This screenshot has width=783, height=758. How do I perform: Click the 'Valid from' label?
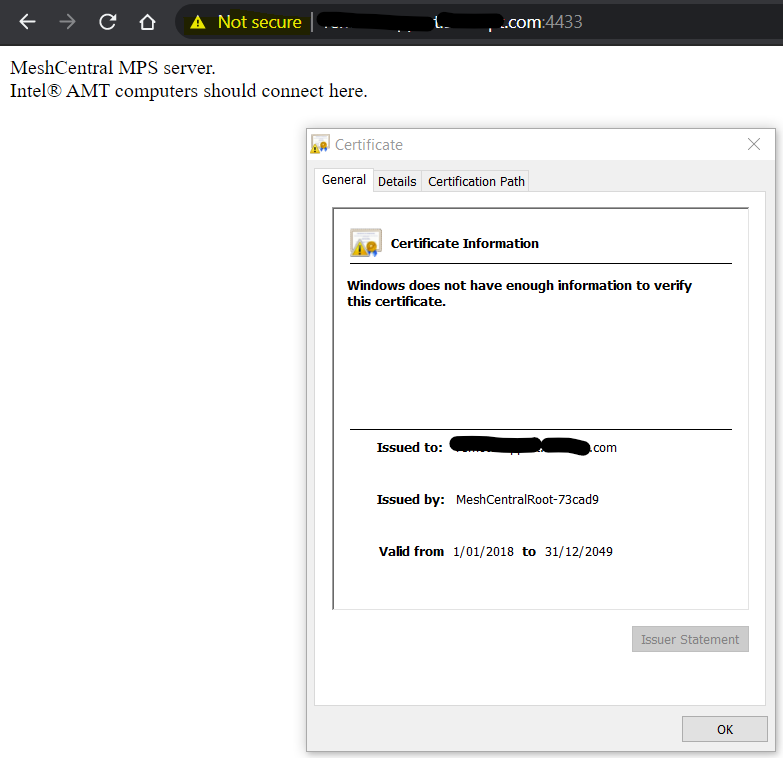411,551
